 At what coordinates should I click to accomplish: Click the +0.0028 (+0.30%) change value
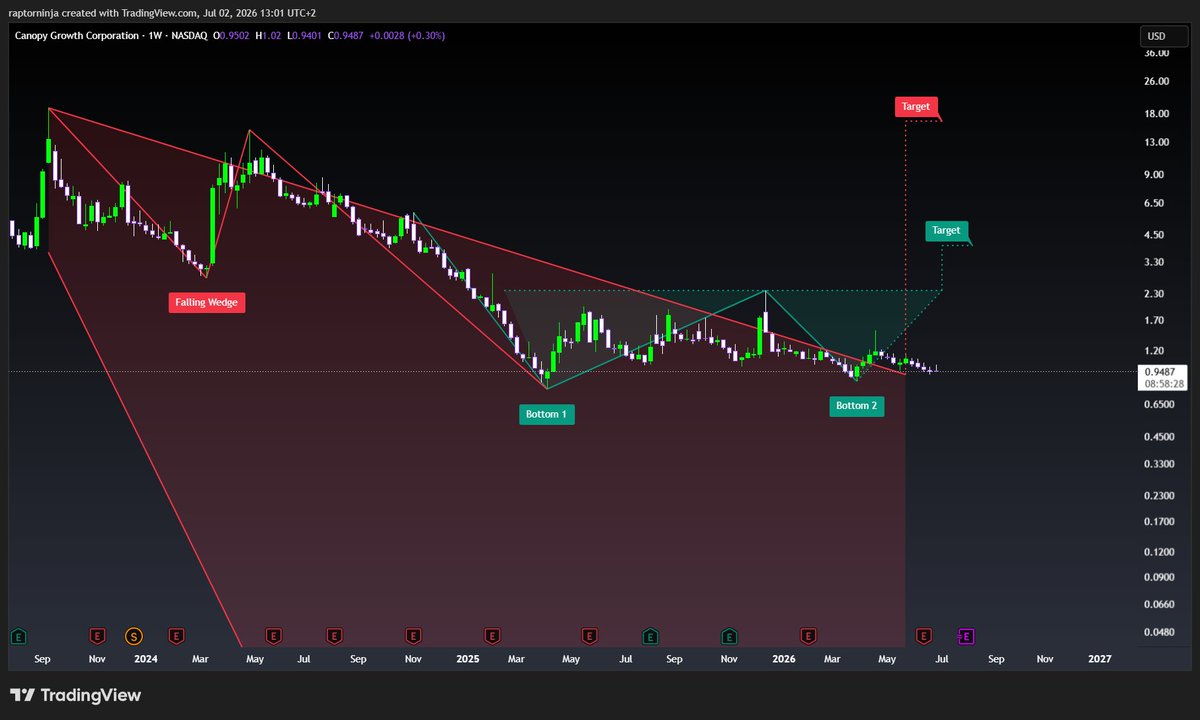[x=408, y=35]
